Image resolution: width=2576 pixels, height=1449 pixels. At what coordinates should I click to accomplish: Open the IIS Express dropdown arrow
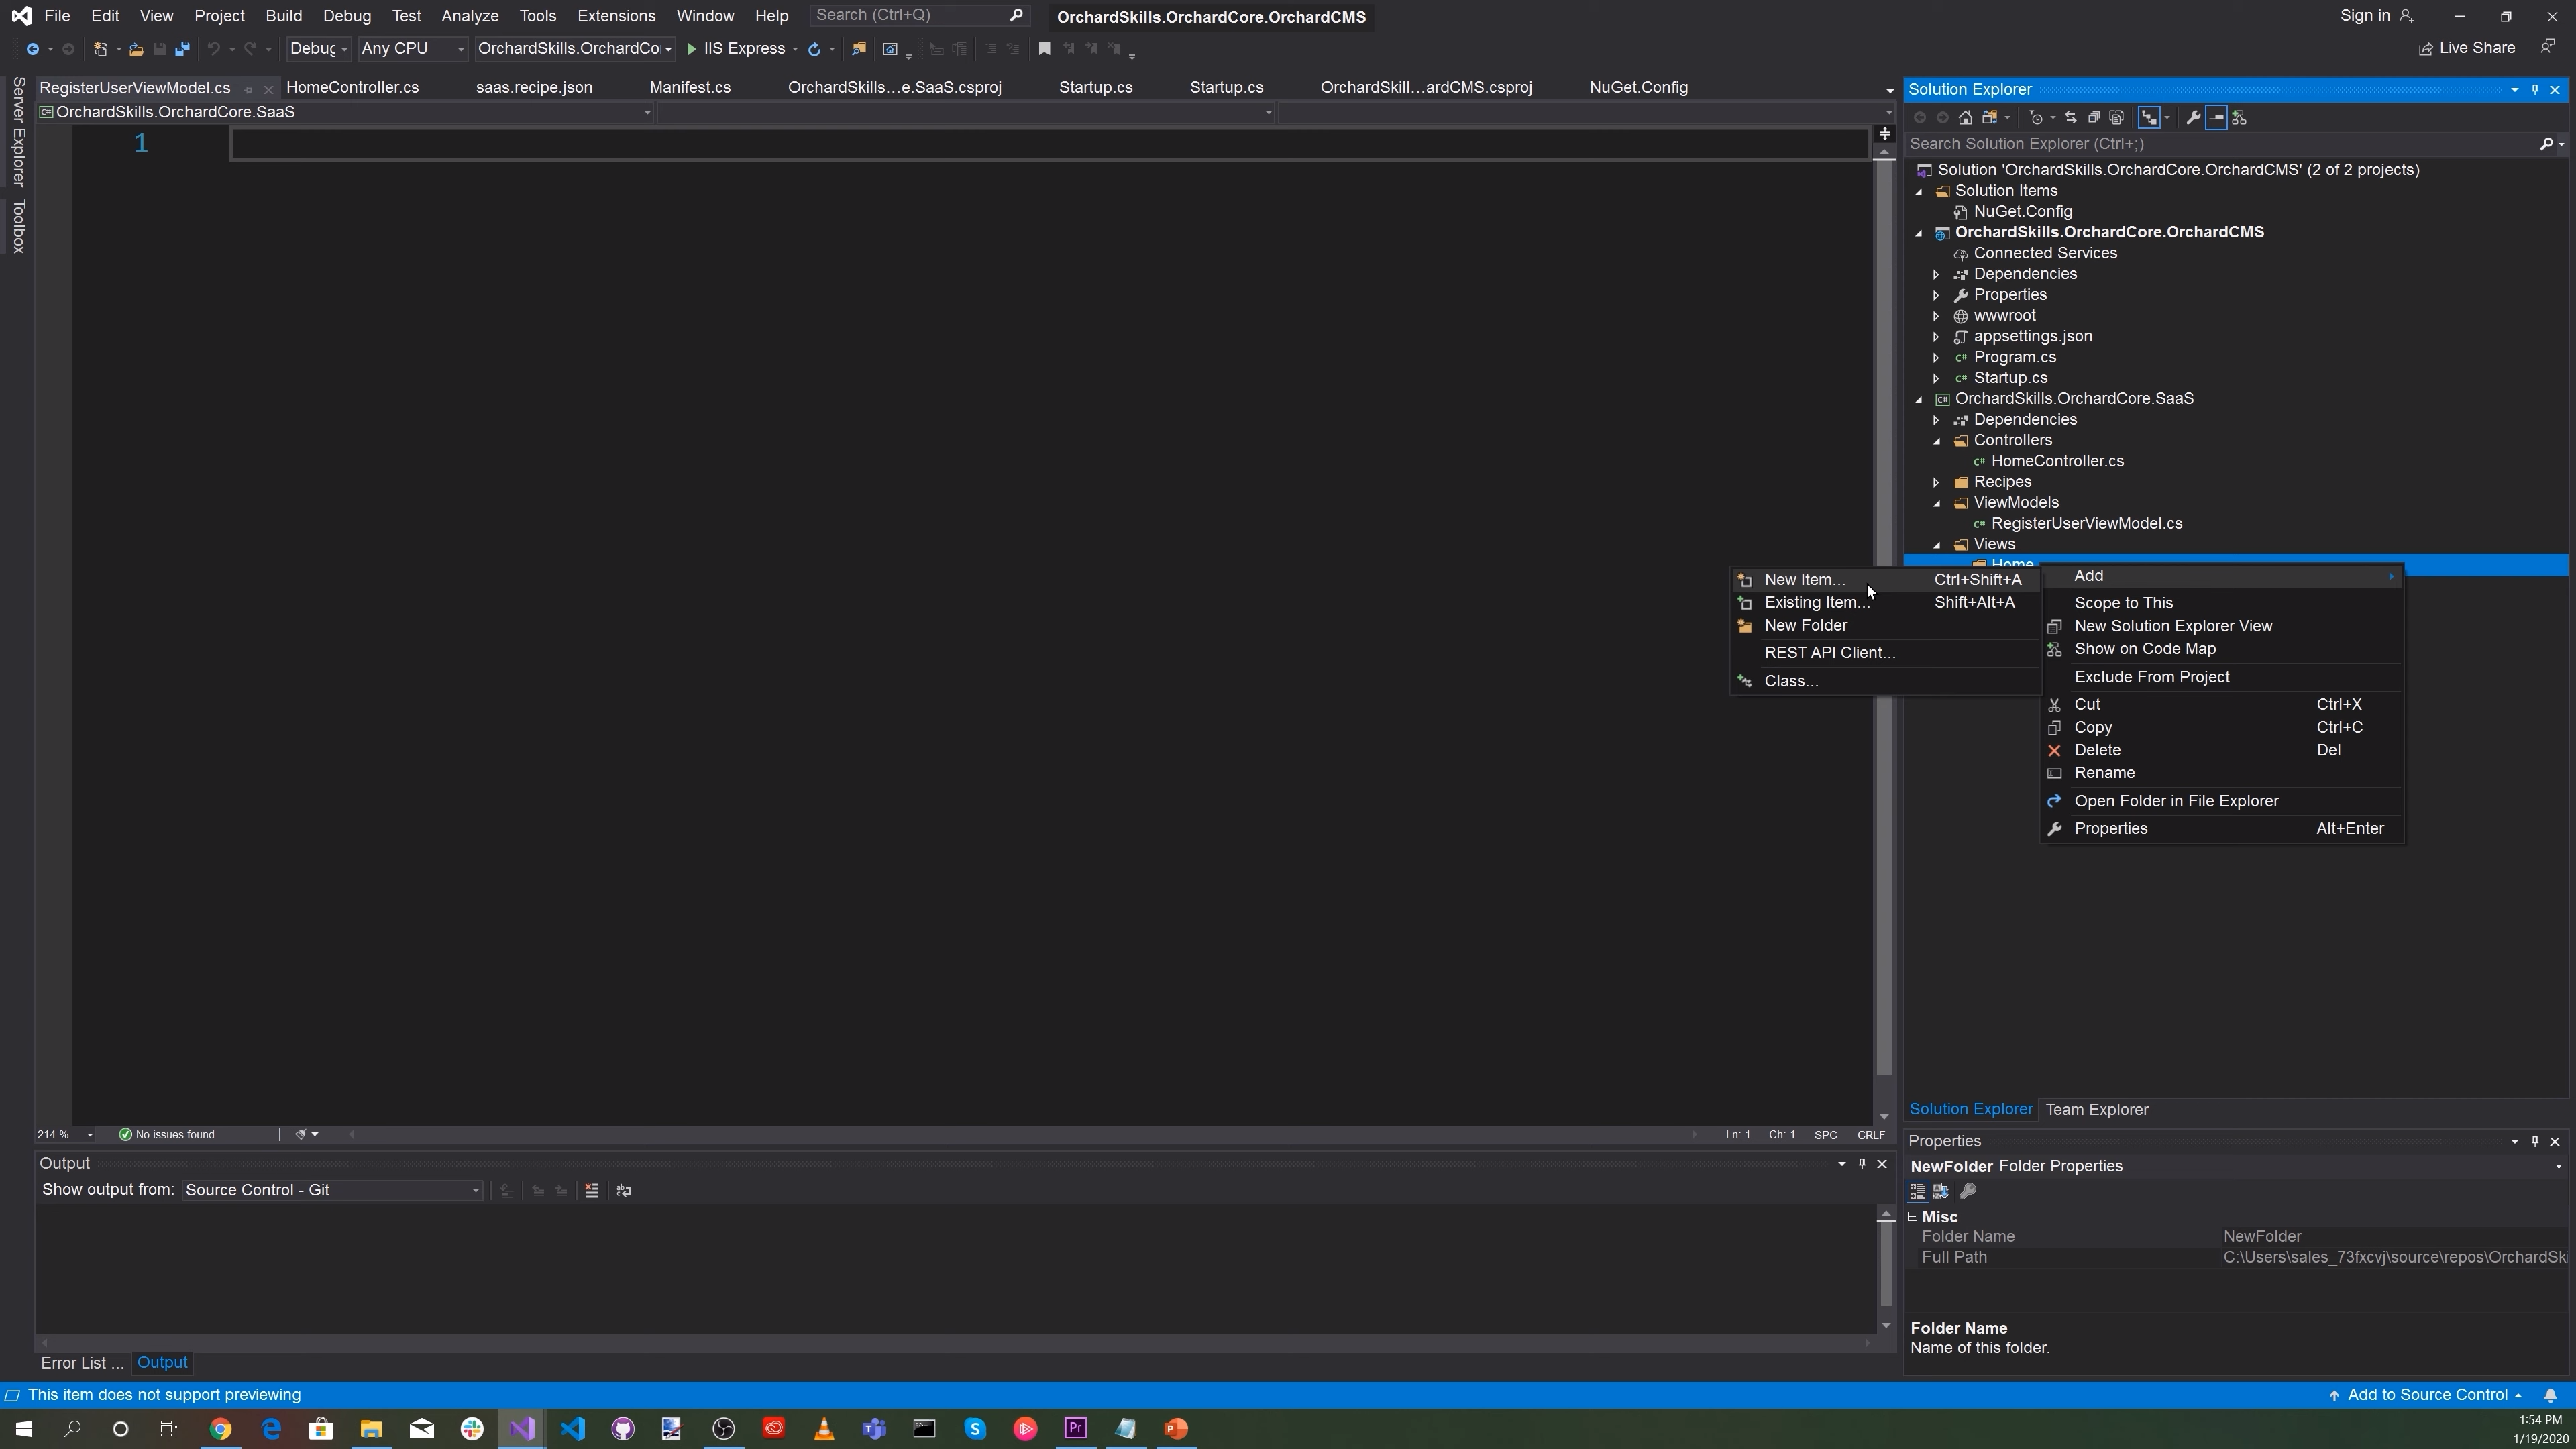point(795,49)
